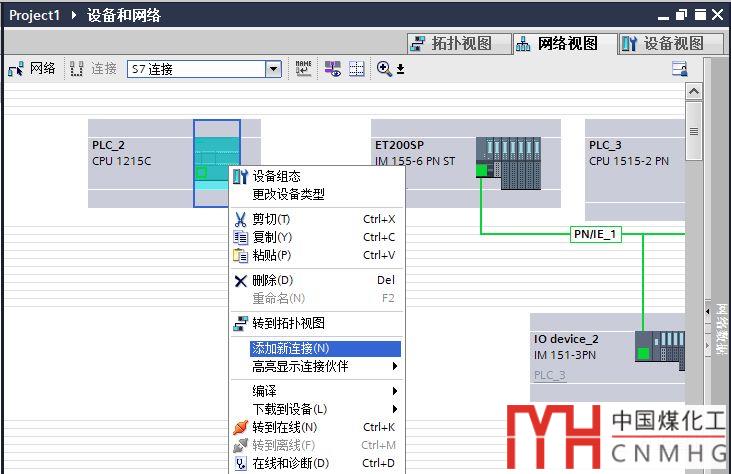Screen dimensions: 731x474
Task: Click the Network (网络) toolbar button
Action: point(32,69)
